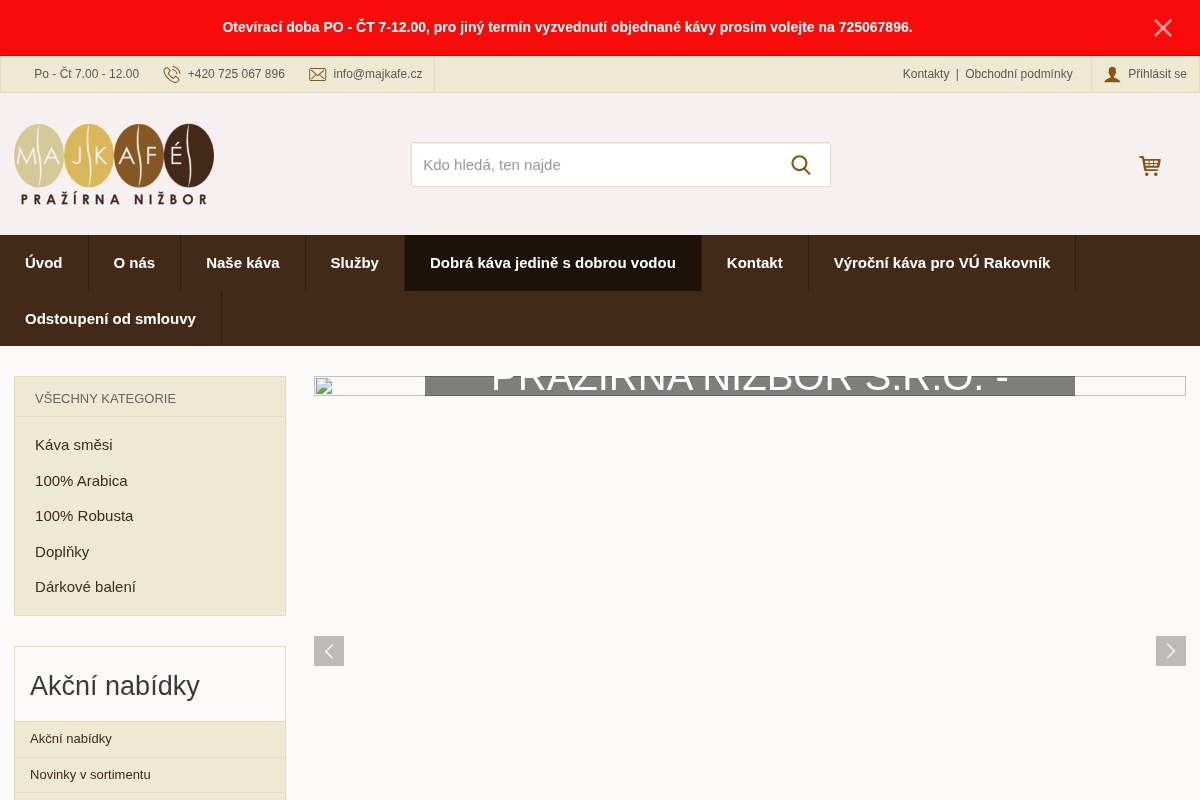1200x800 pixels.
Task: Open the Úvod menu item
Action: click(44, 263)
